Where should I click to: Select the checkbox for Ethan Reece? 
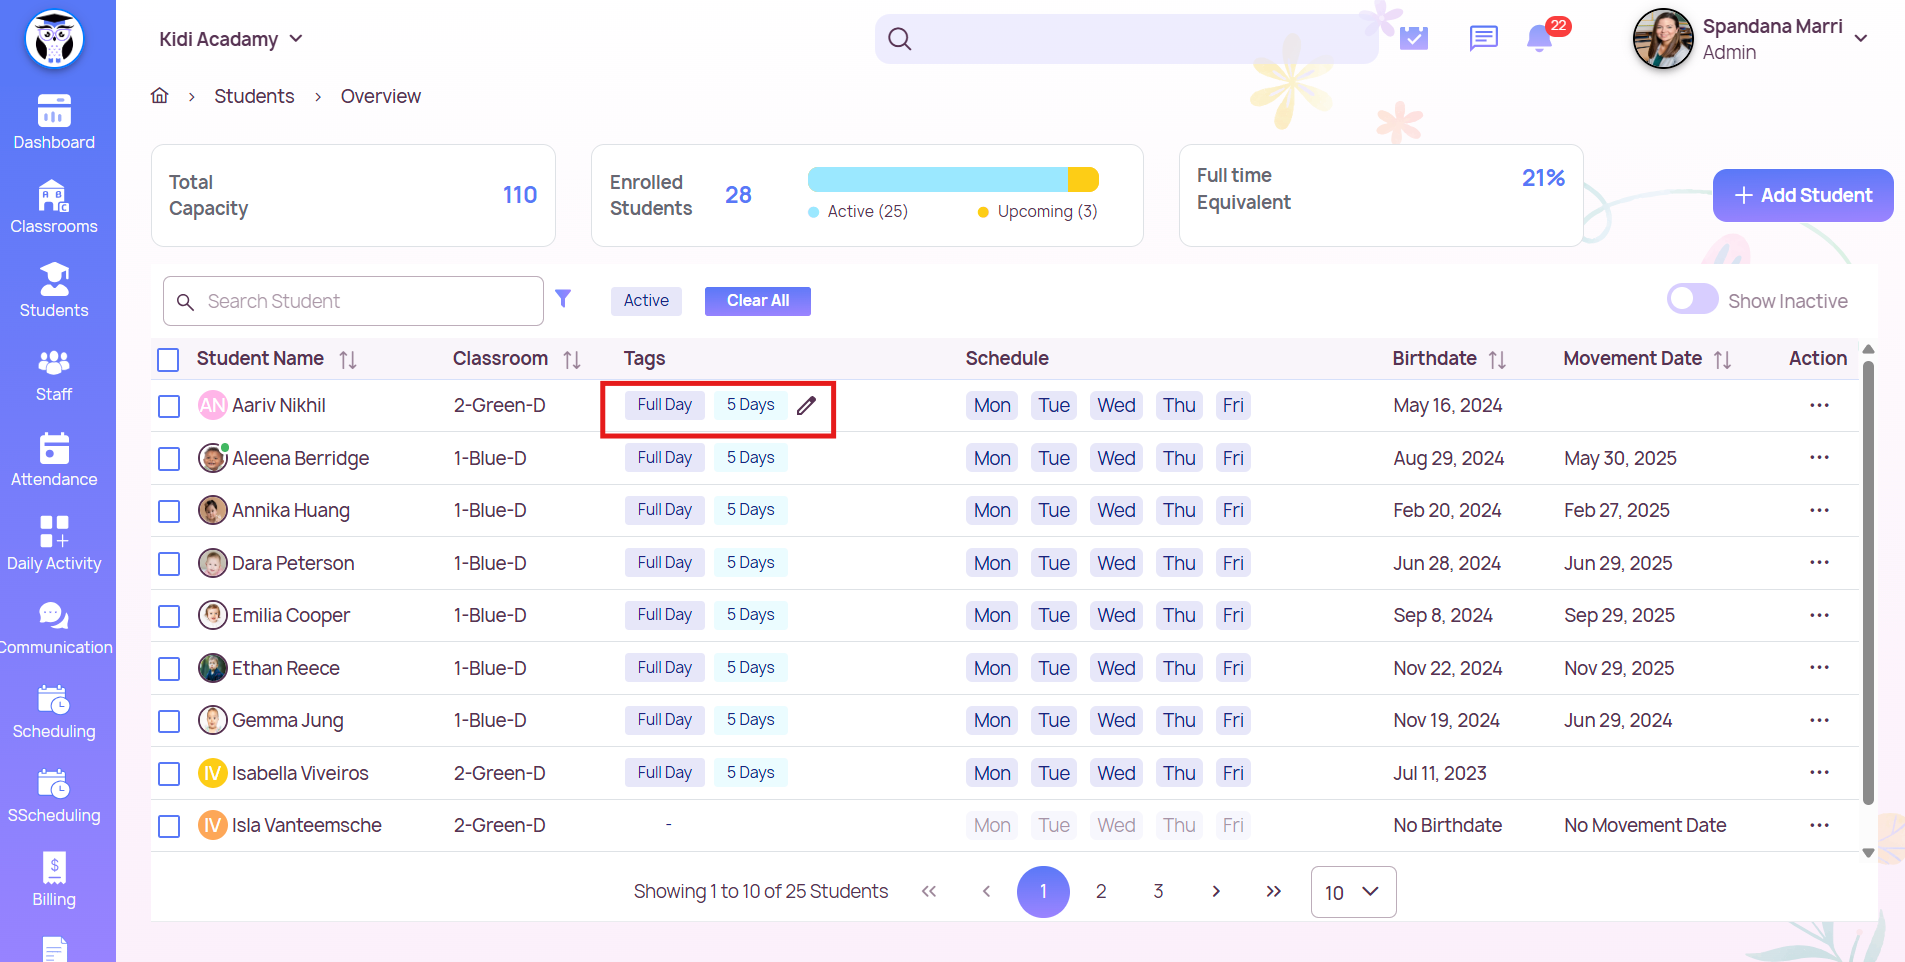pyautogui.click(x=169, y=669)
